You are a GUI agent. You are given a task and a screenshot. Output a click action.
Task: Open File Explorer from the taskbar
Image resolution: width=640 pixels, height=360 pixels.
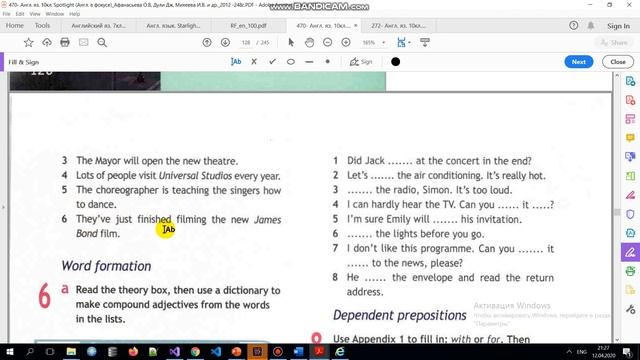pos(71,351)
